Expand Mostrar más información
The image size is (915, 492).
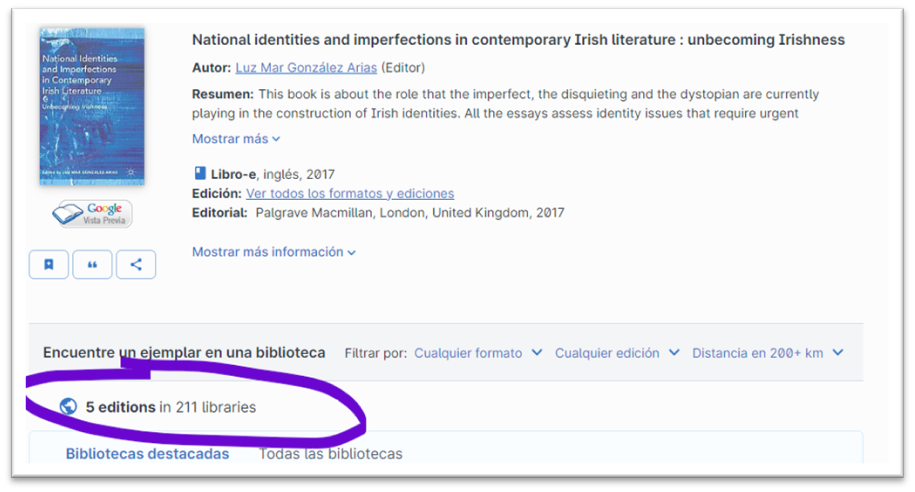tap(274, 252)
